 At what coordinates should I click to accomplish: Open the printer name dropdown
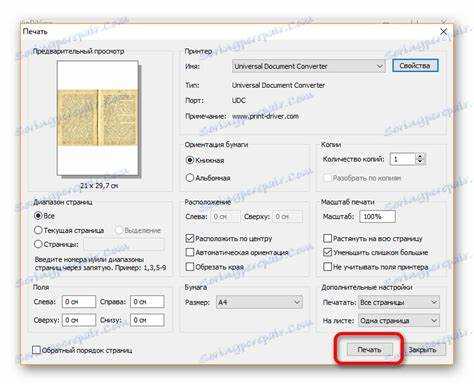pos(308,66)
